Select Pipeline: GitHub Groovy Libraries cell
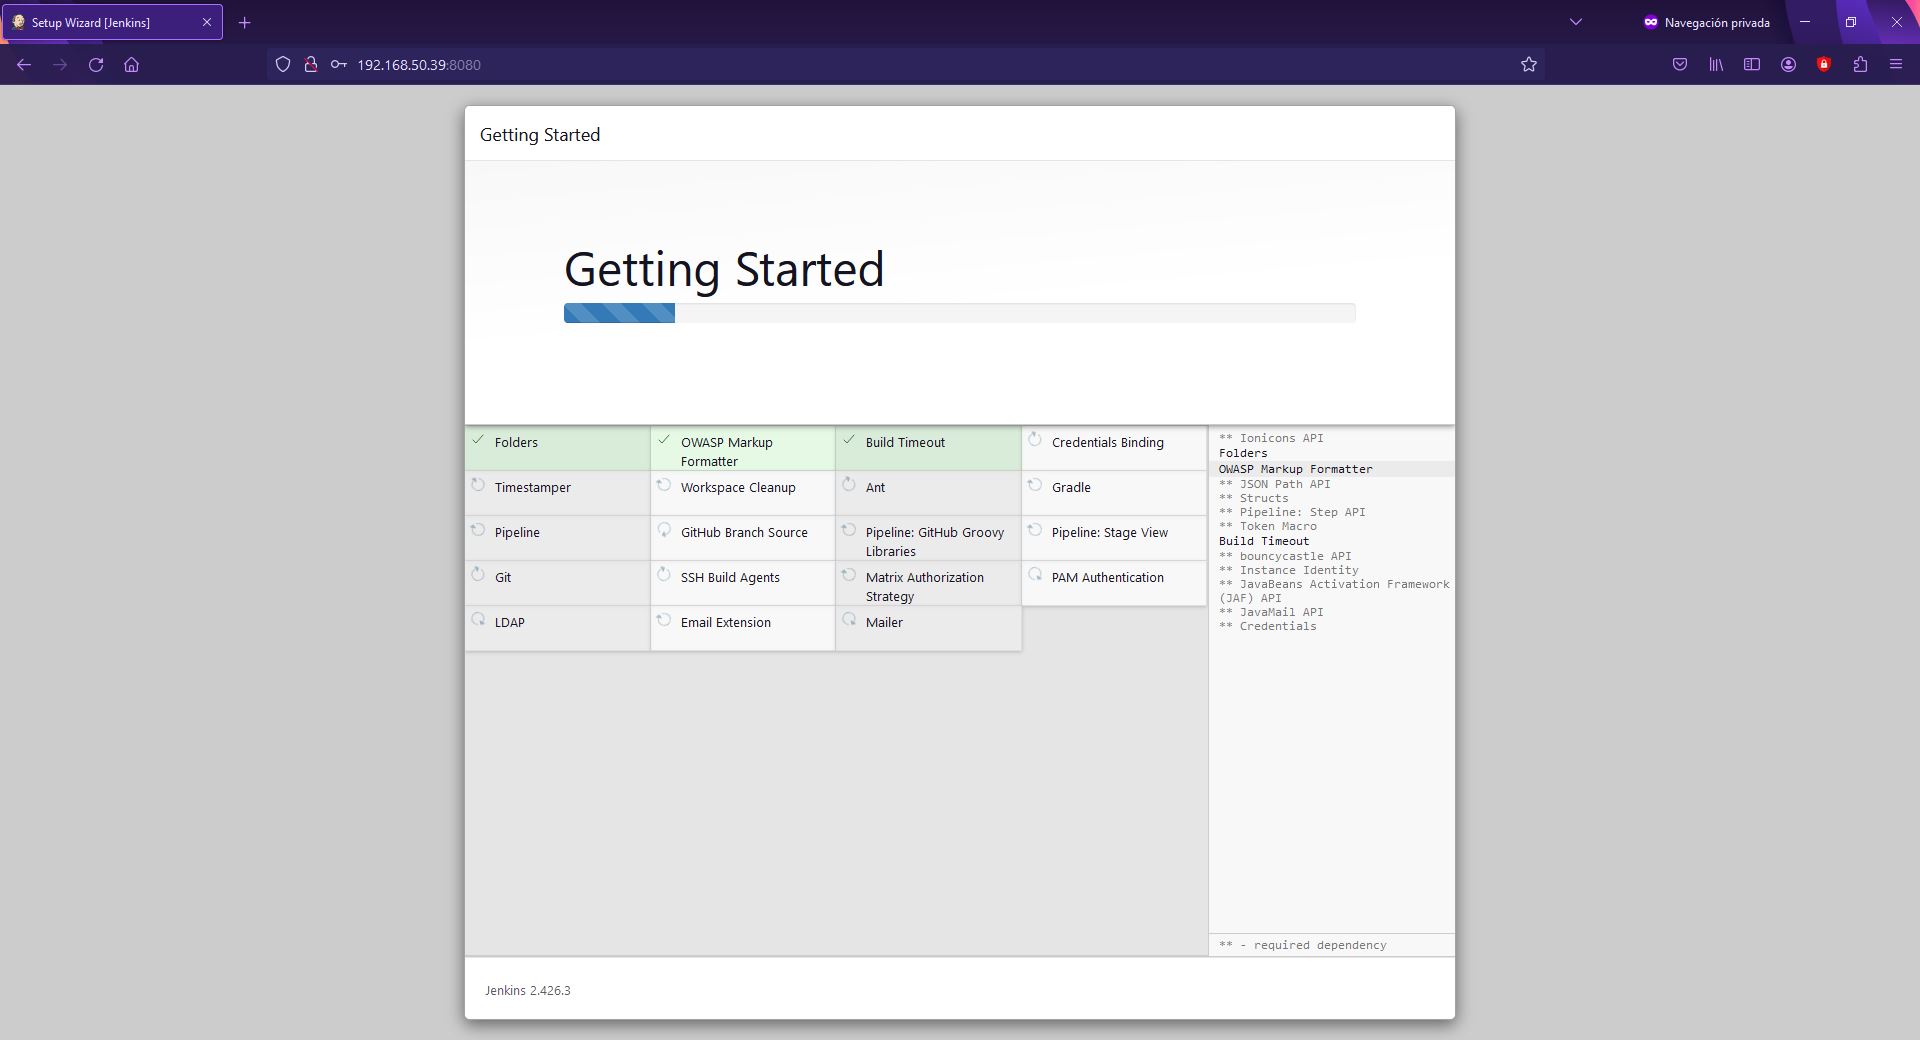Image resolution: width=1920 pixels, height=1040 pixels. coord(929,538)
